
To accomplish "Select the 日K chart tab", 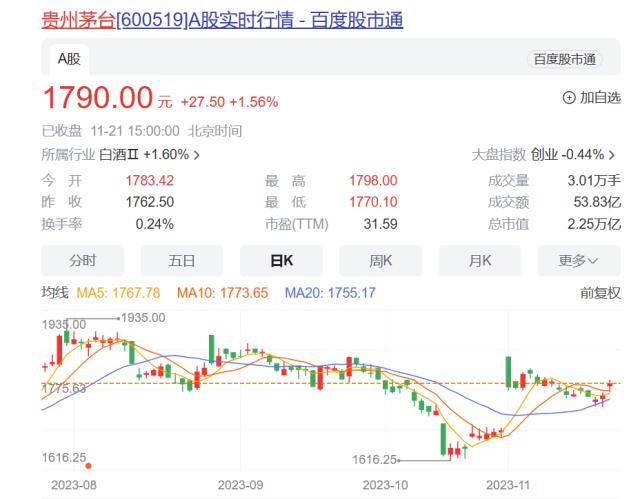I will point(281,260).
